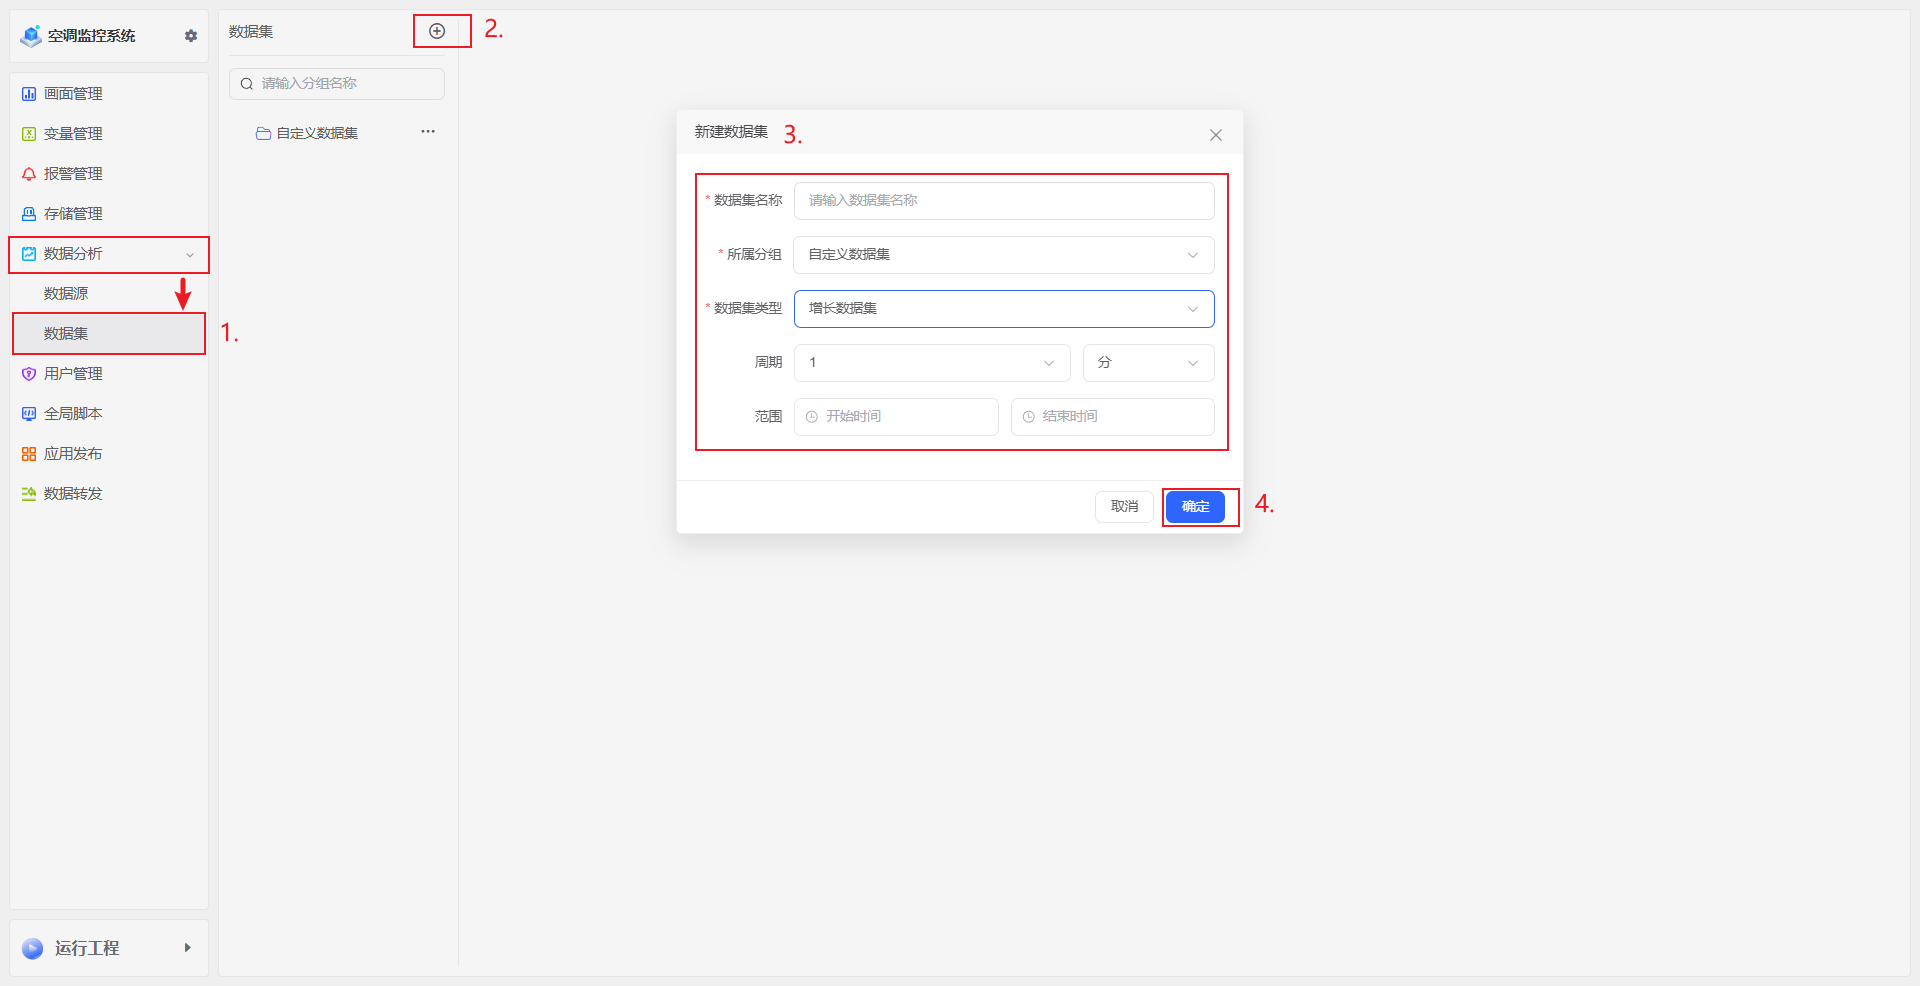Click the 应用发布 grid icon
Image resolution: width=1920 pixels, height=986 pixels.
(29, 454)
